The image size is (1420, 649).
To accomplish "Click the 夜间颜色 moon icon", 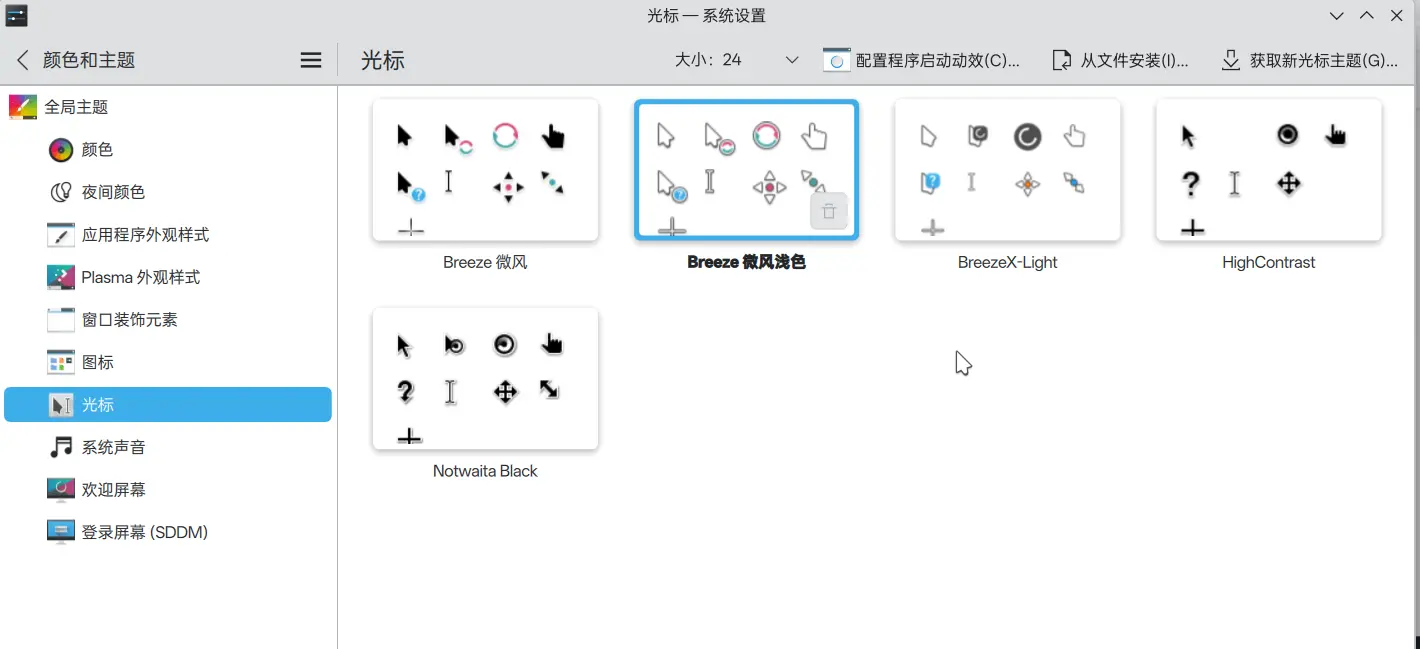I will (61, 192).
